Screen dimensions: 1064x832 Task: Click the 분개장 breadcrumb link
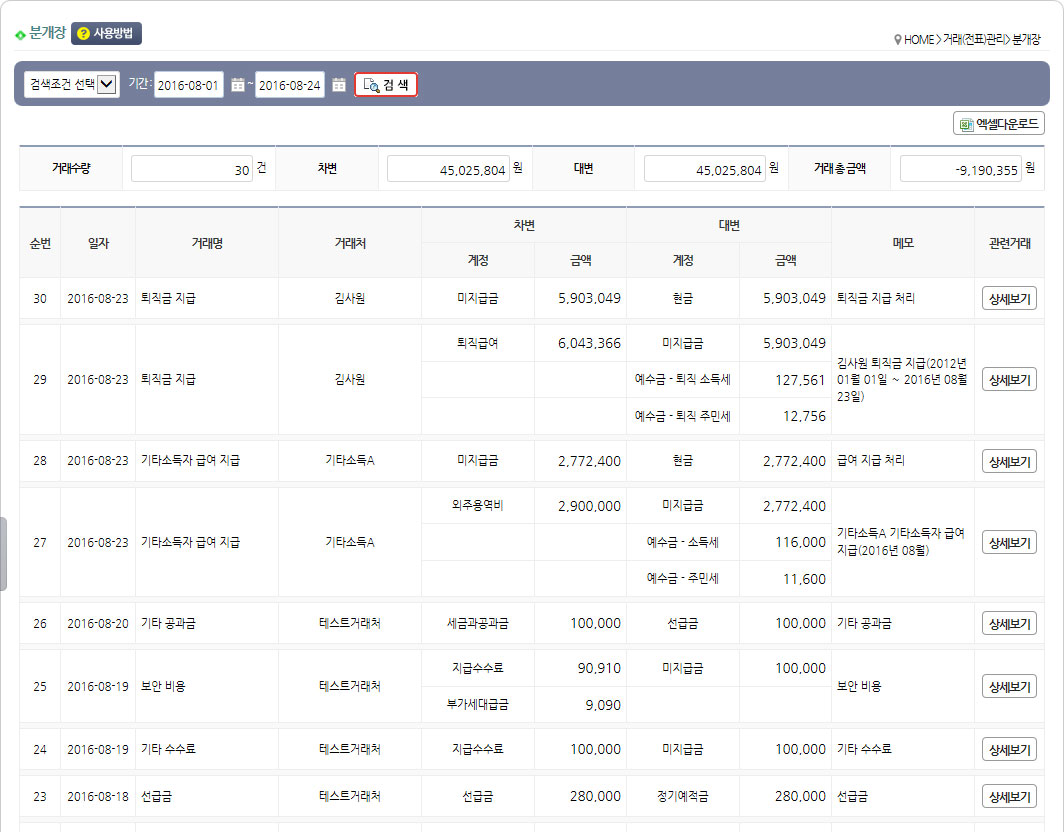coord(1026,39)
